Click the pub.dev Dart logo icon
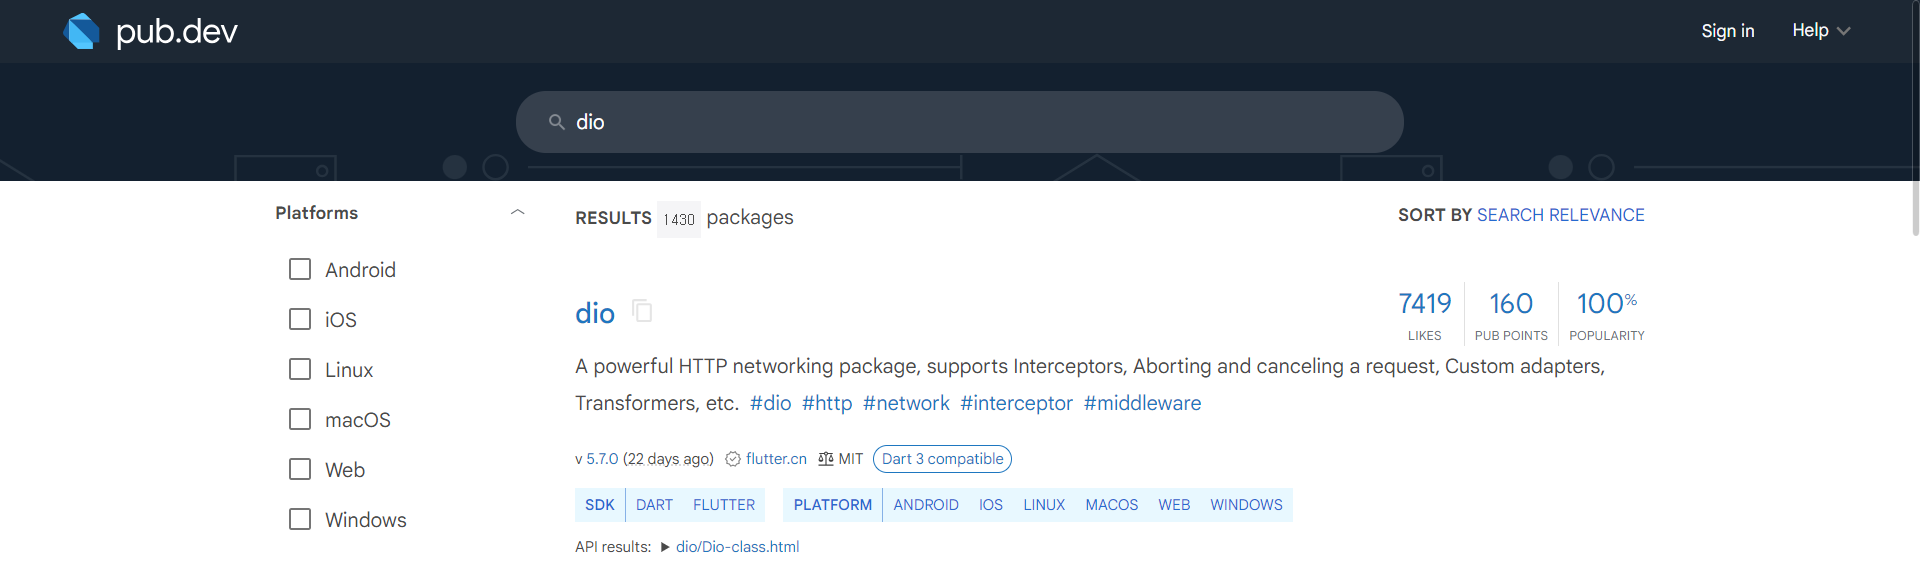This screenshot has height=561, width=1920. (x=81, y=31)
